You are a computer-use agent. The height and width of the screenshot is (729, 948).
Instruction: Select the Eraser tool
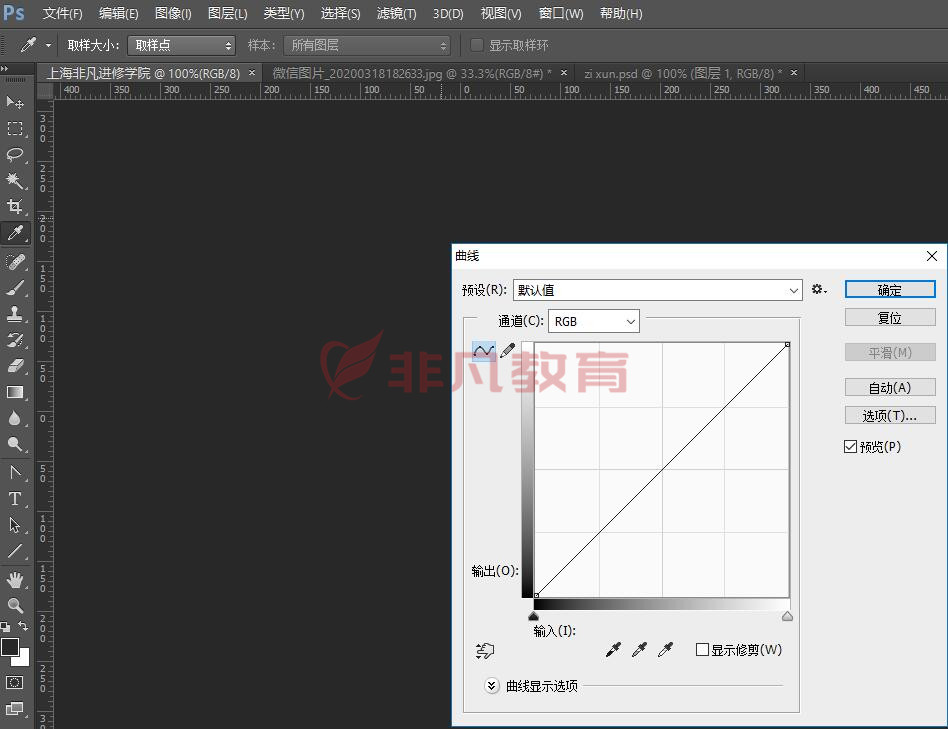15,366
